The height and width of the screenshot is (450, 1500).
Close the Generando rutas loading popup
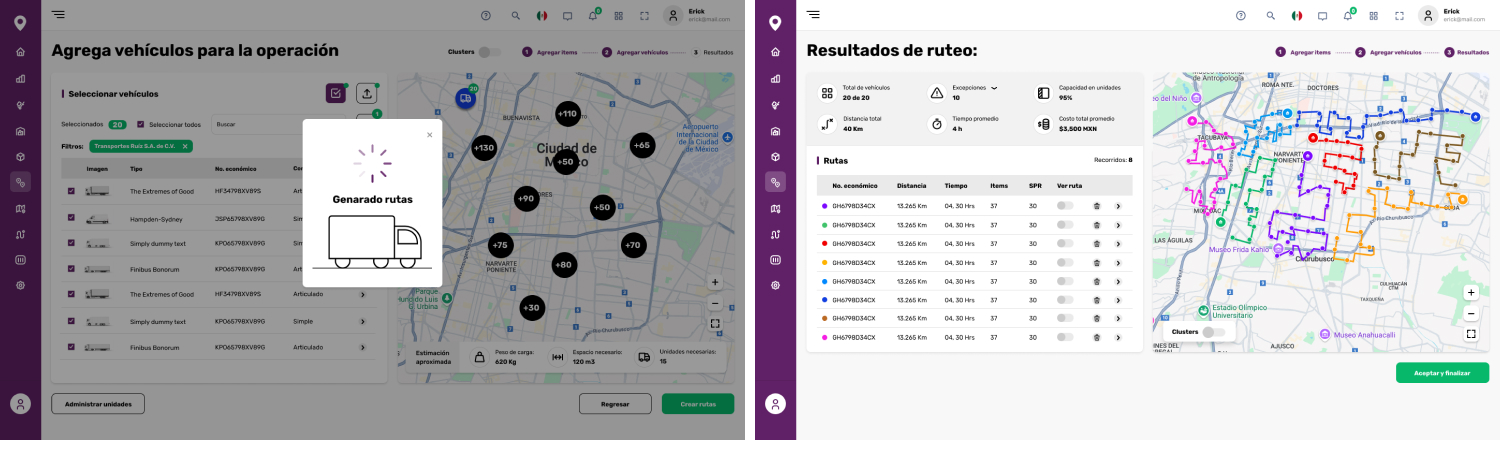click(430, 135)
